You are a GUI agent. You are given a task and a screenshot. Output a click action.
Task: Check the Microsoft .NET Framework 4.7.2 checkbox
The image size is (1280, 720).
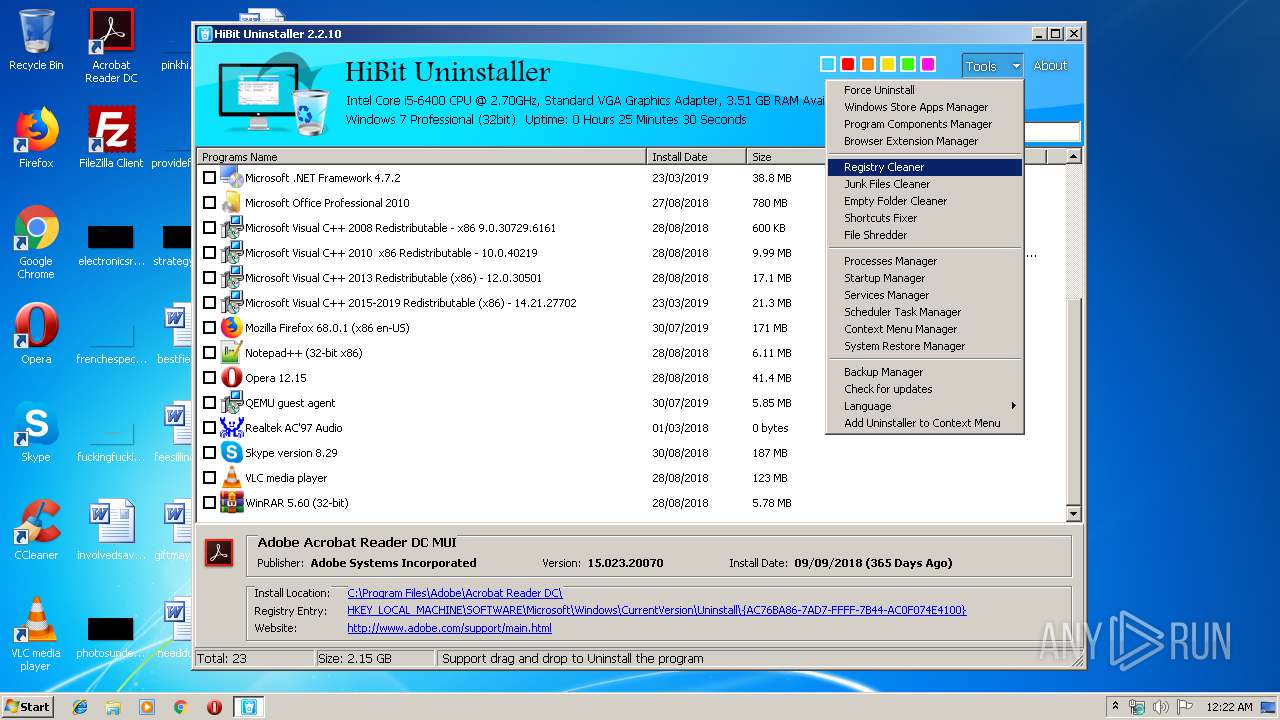[x=209, y=177]
